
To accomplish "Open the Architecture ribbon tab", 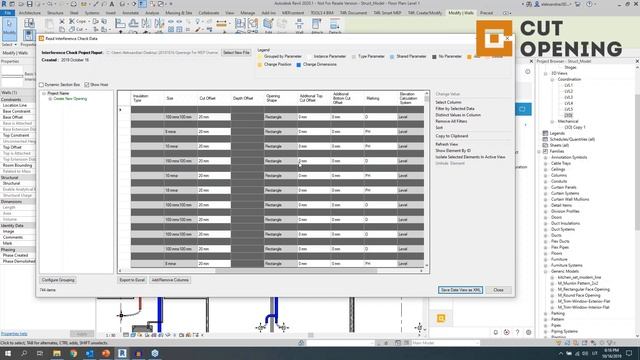I will tap(30, 13).
